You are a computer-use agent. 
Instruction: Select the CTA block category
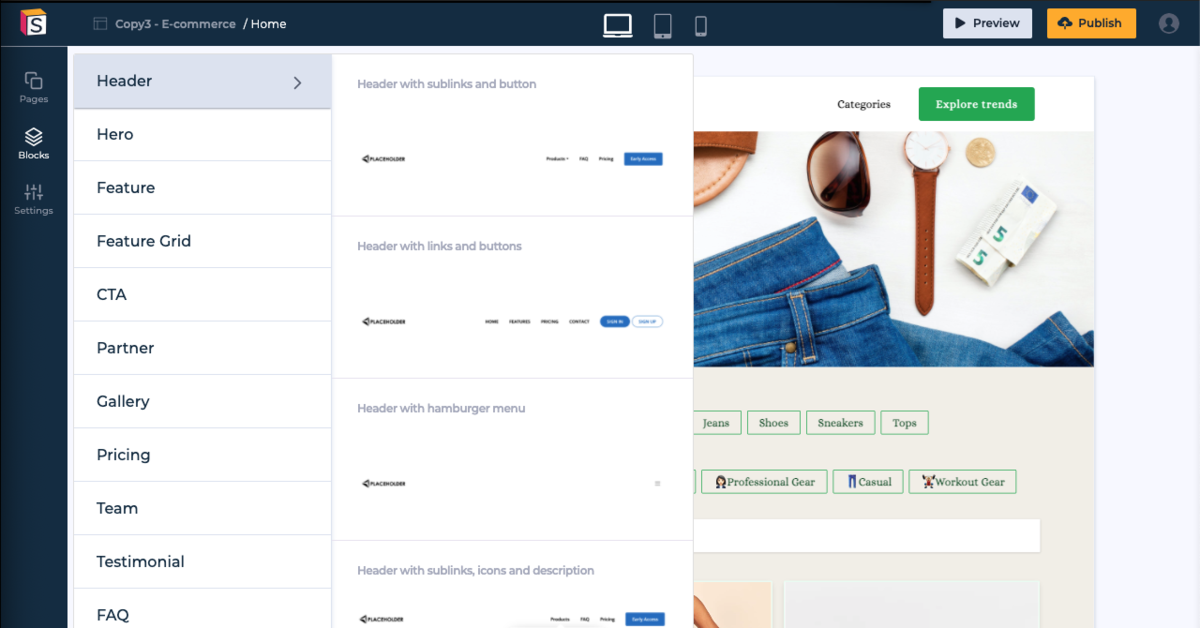(x=202, y=295)
